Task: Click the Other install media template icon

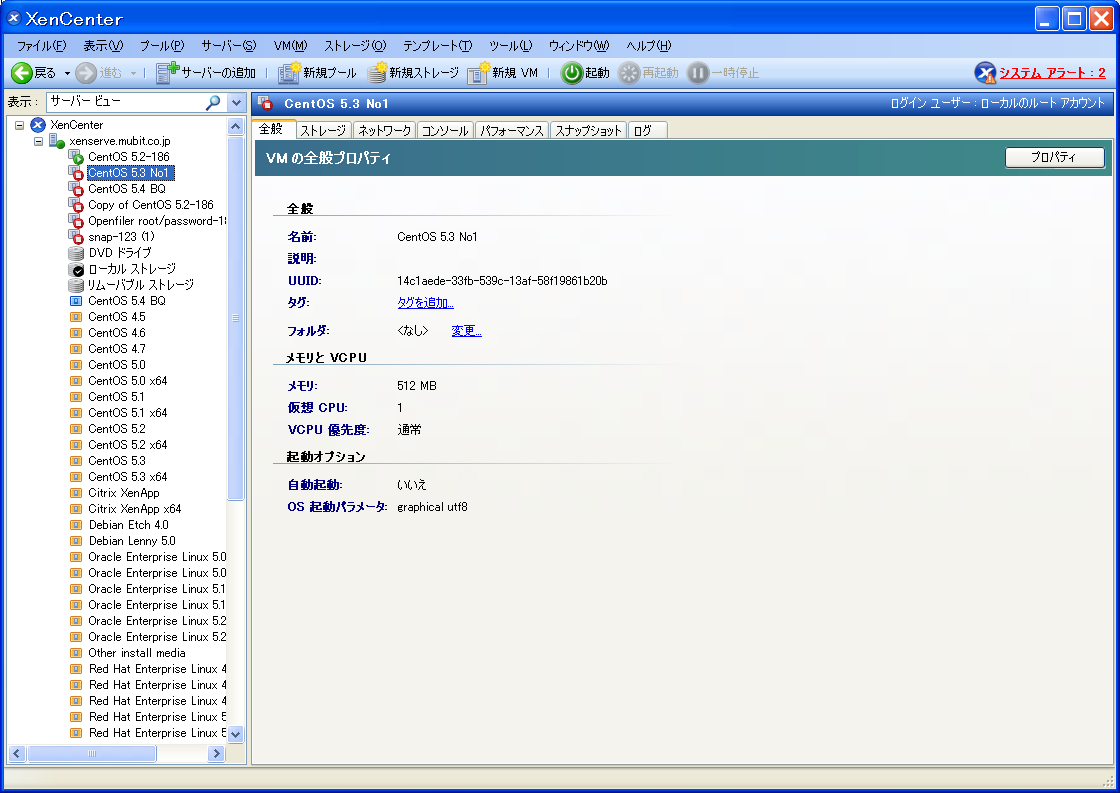Action: point(76,653)
